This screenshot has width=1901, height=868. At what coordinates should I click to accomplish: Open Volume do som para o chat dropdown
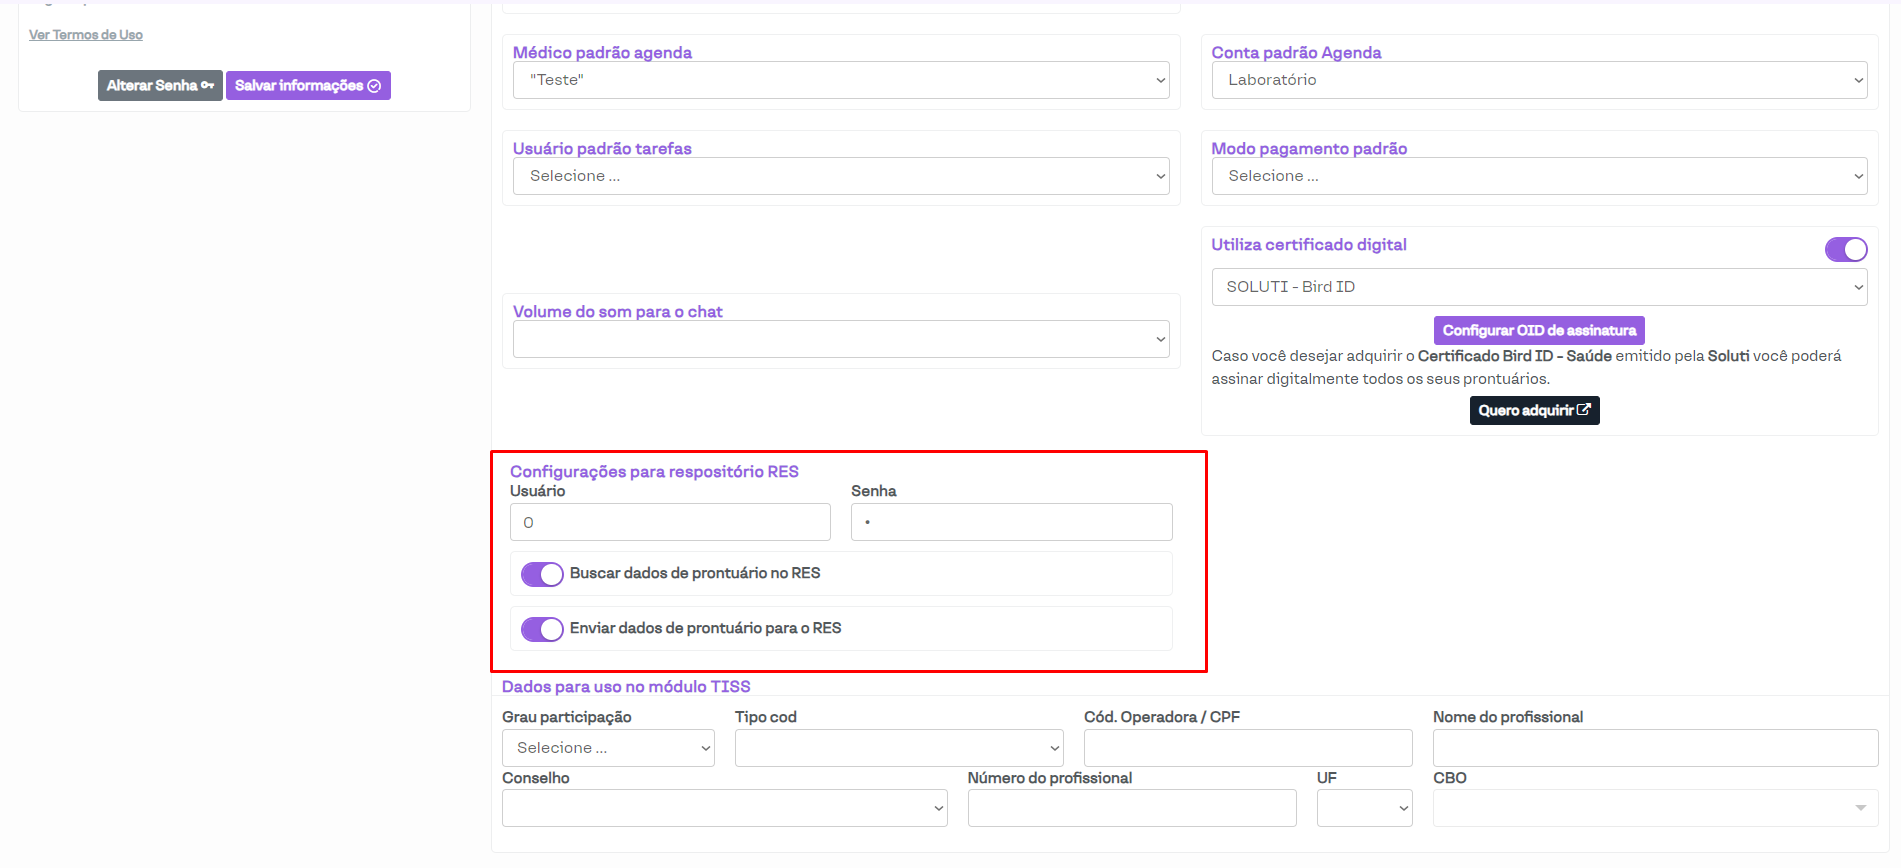pyautogui.click(x=840, y=339)
